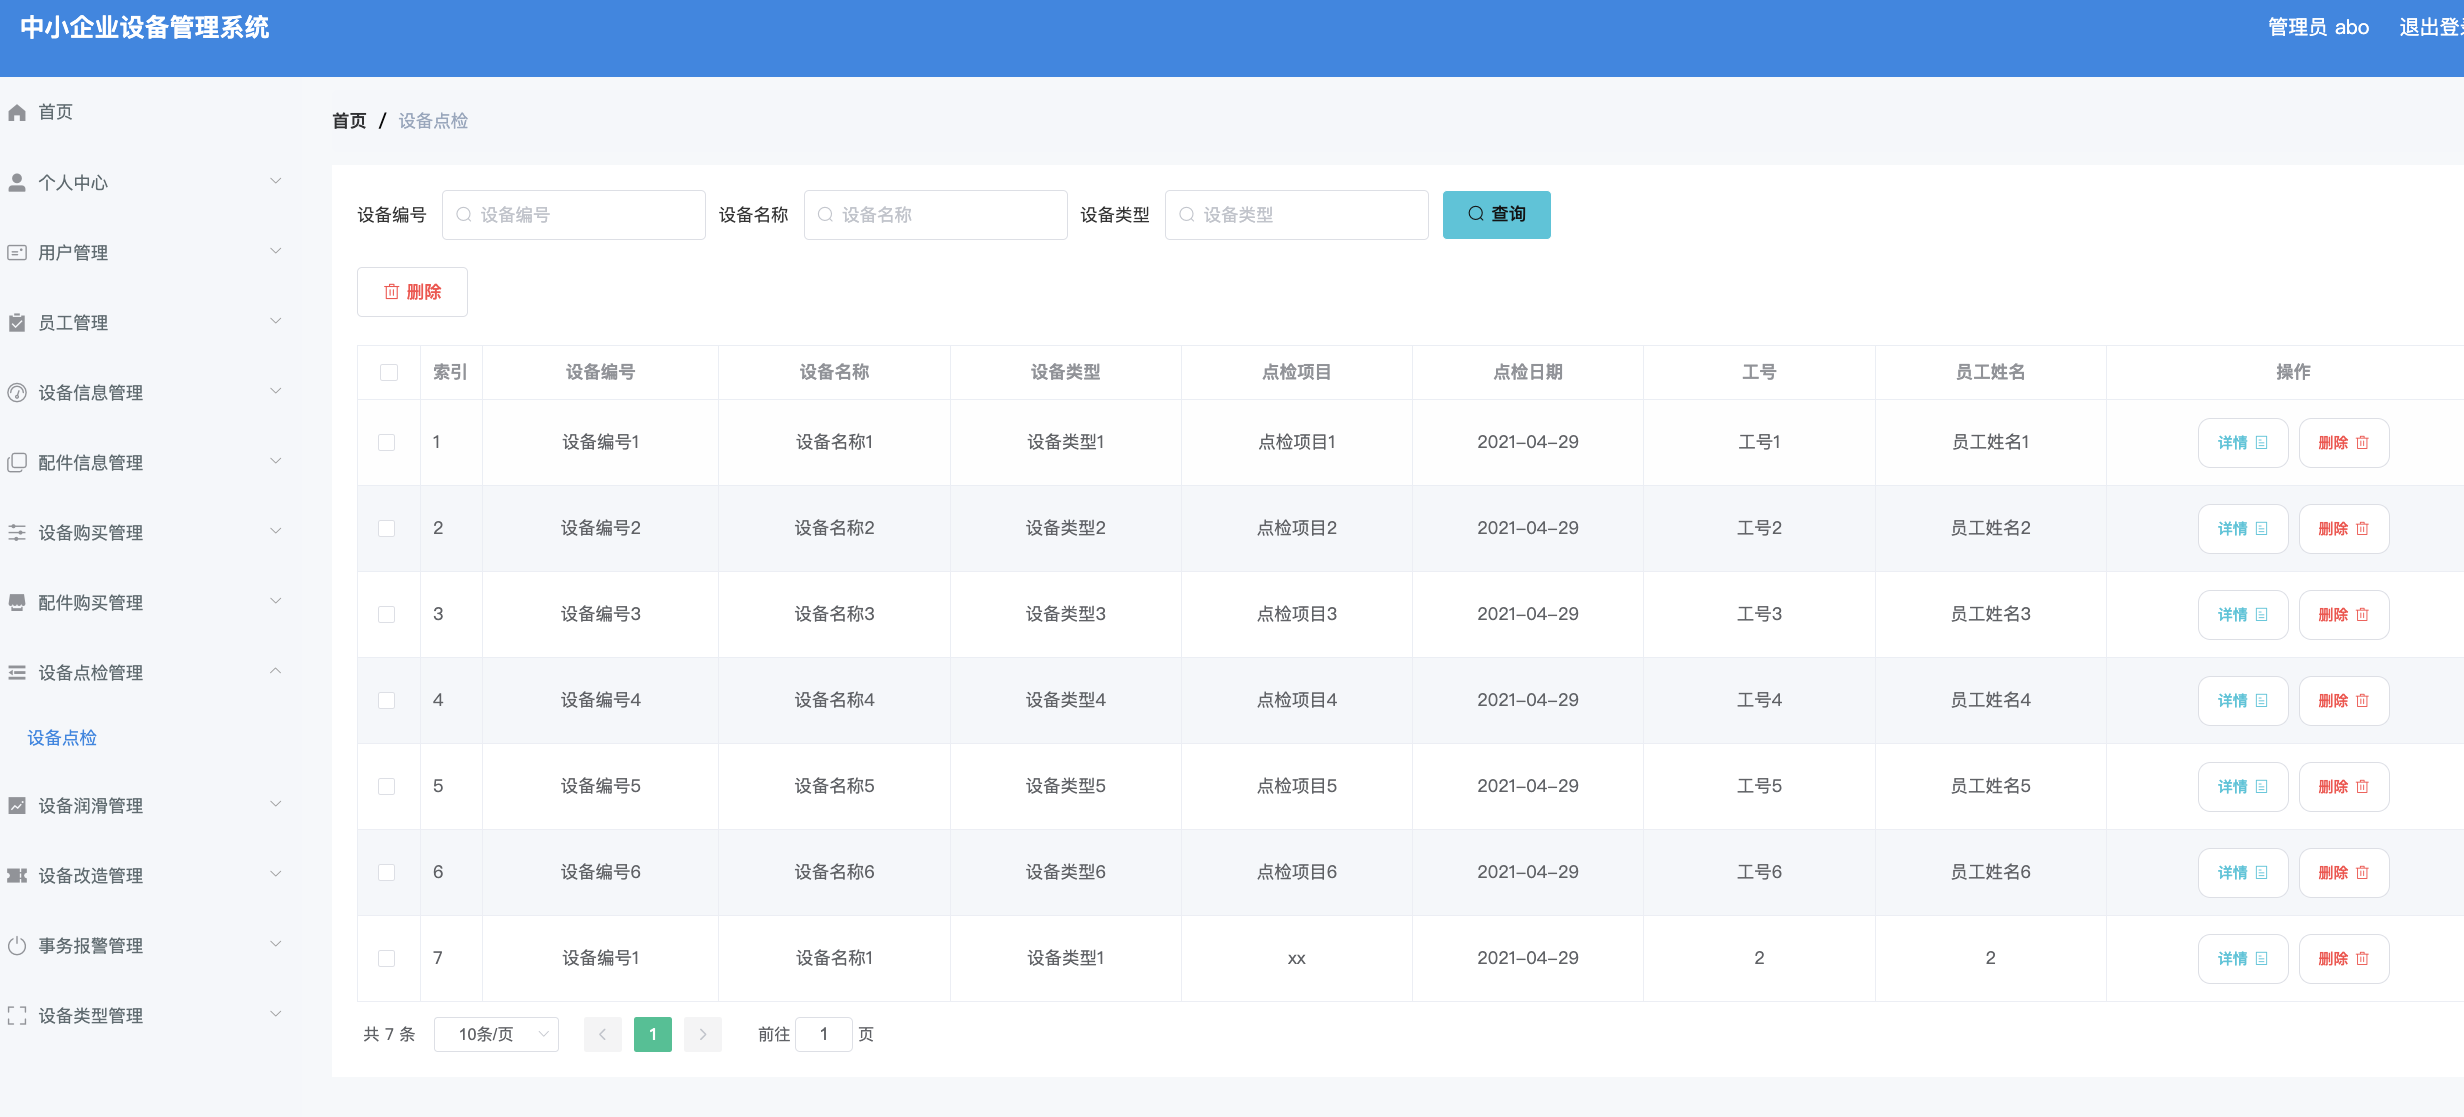The image size is (2464, 1117).
Task: Check the checkbox for row 1
Action: coord(386,442)
